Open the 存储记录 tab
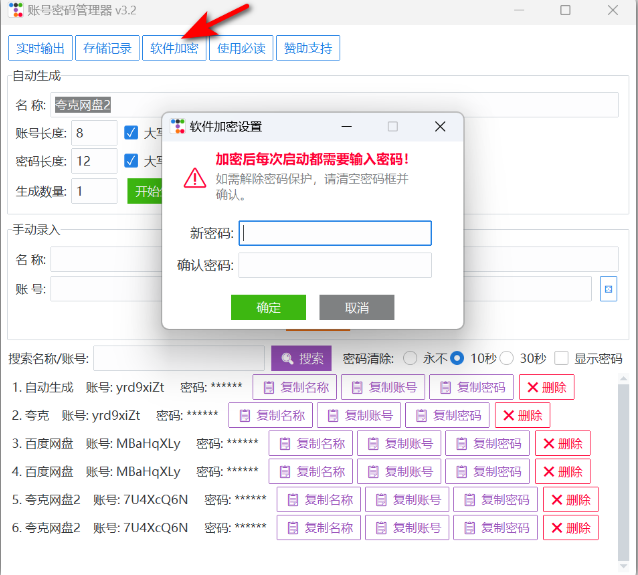This screenshot has width=638, height=575. point(107,48)
